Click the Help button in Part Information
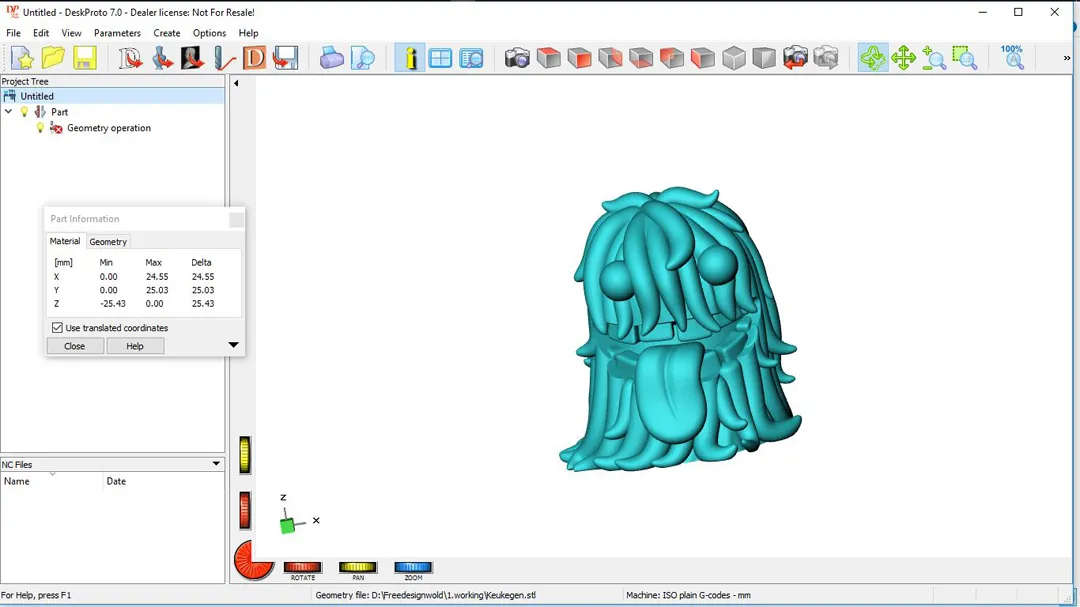The image size is (1080, 607). (x=135, y=346)
